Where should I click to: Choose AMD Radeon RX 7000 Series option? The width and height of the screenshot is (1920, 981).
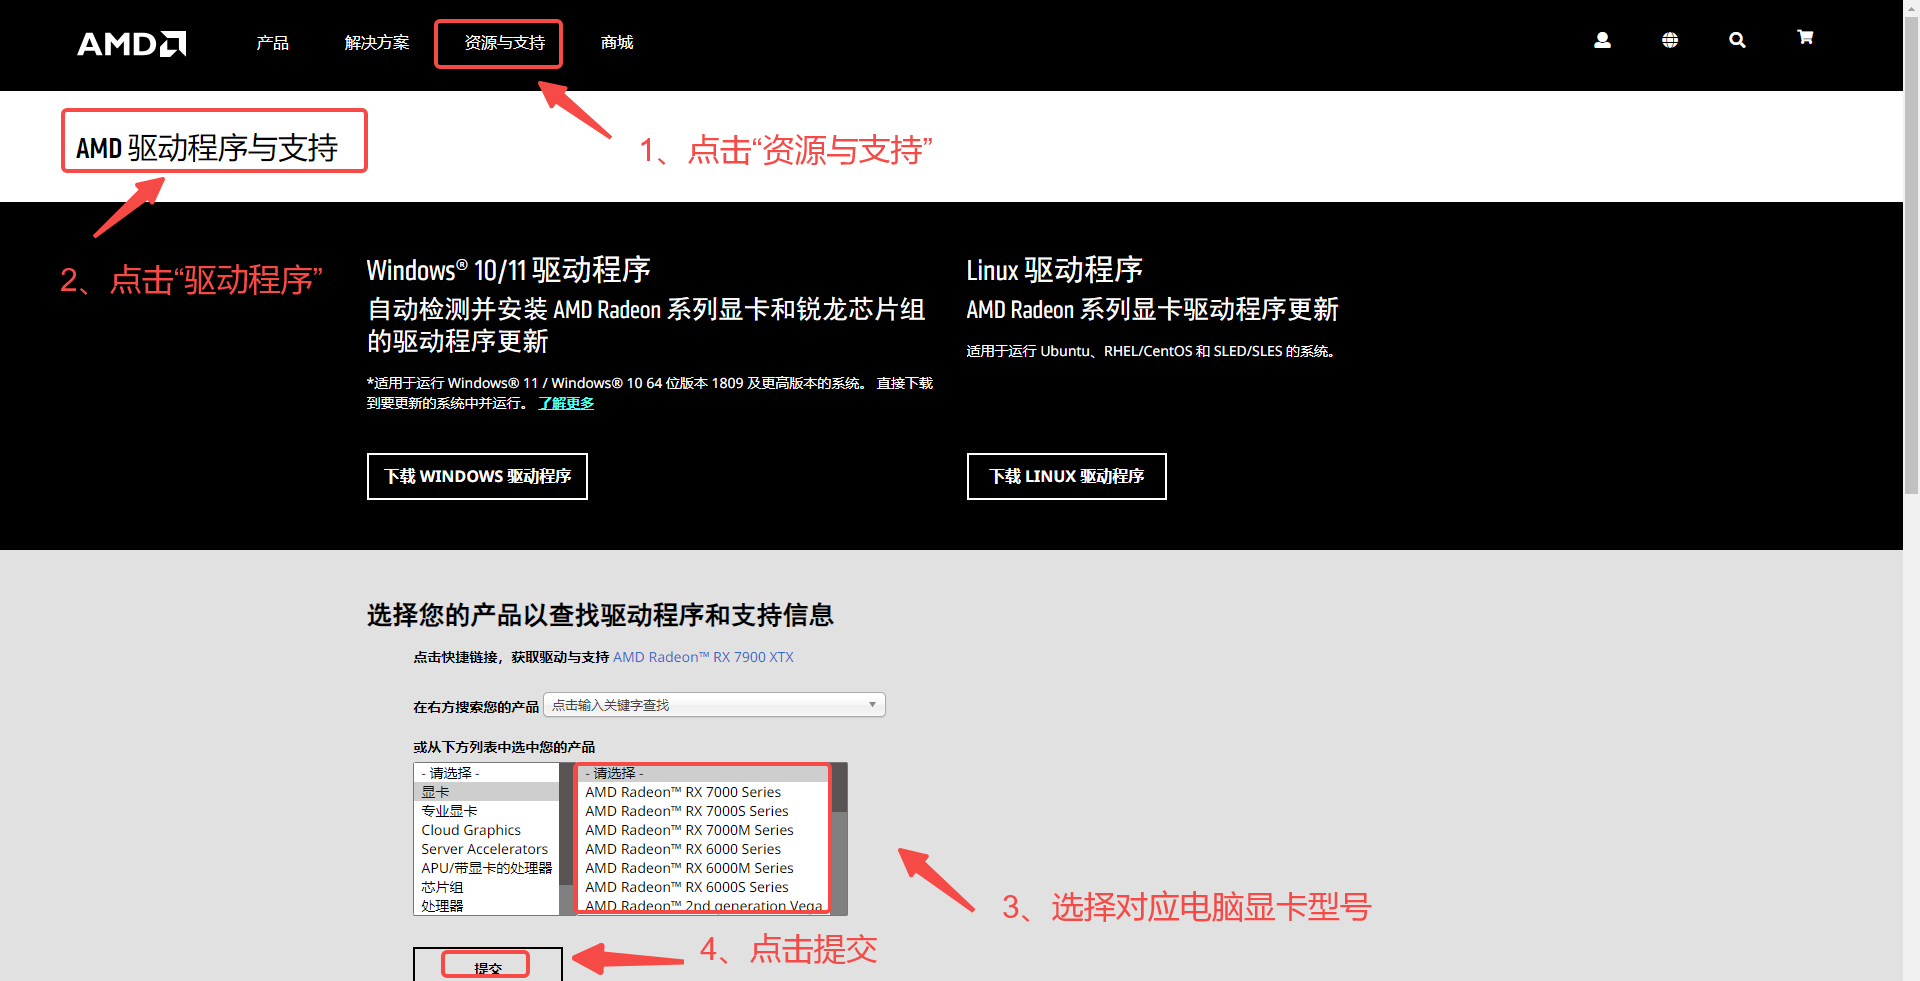click(683, 792)
